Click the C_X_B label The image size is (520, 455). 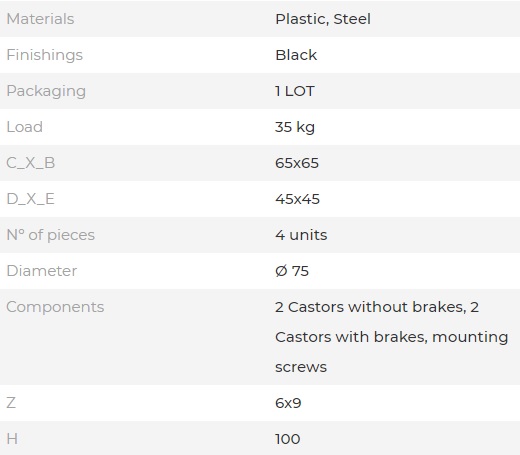point(31,163)
